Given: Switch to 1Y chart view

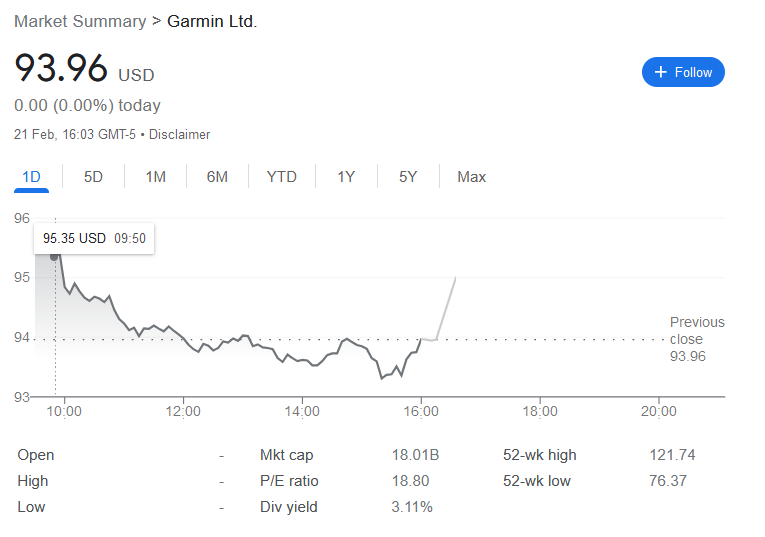Looking at the screenshot, I should pyautogui.click(x=346, y=177).
